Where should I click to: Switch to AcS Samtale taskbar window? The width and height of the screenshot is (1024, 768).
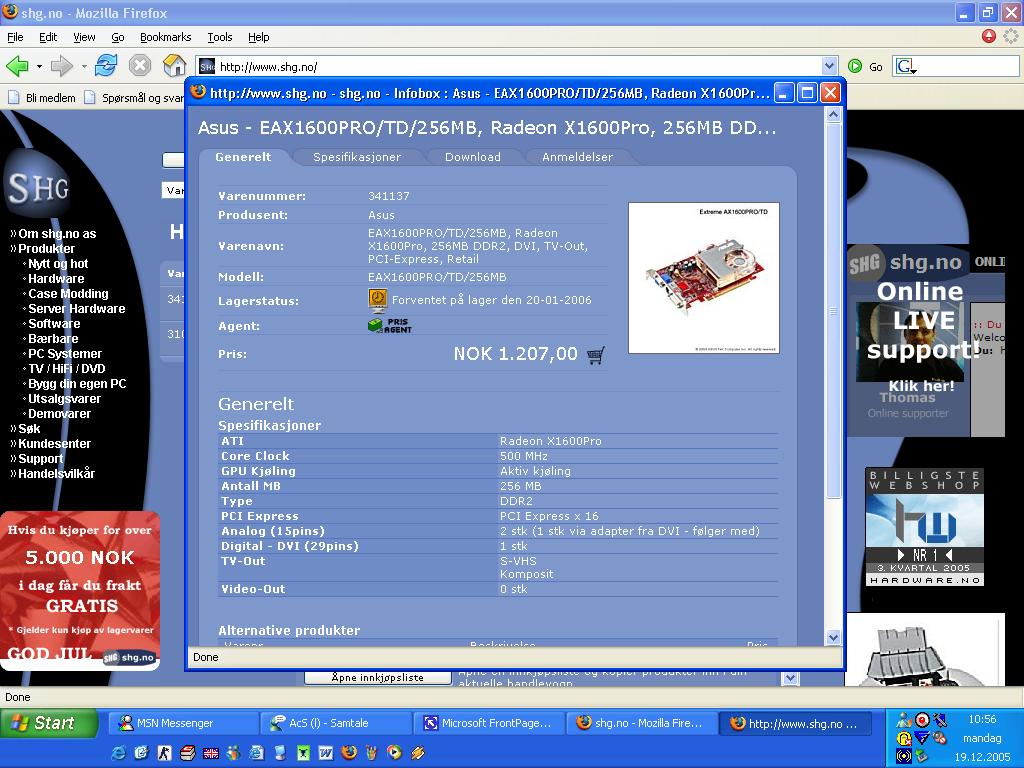click(x=336, y=724)
